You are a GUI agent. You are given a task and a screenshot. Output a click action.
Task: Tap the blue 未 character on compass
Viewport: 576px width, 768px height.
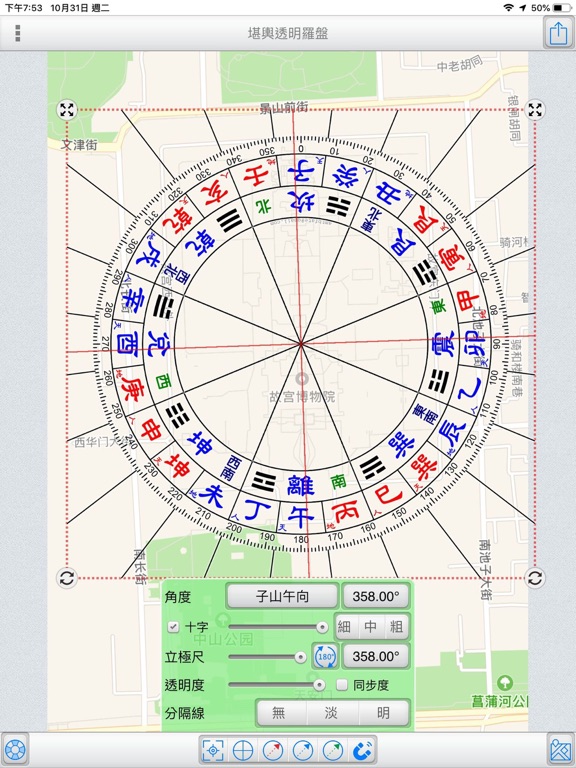pyautogui.click(x=212, y=496)
